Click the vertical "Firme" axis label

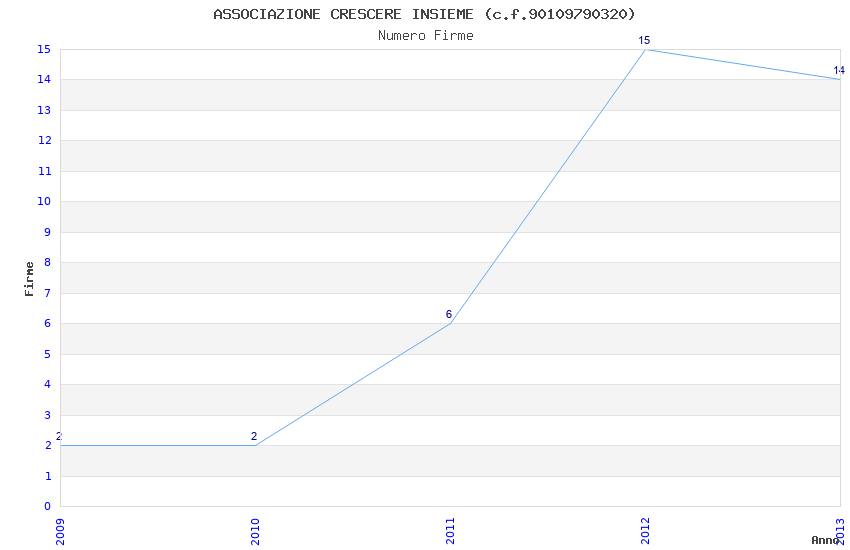(29, 278)
